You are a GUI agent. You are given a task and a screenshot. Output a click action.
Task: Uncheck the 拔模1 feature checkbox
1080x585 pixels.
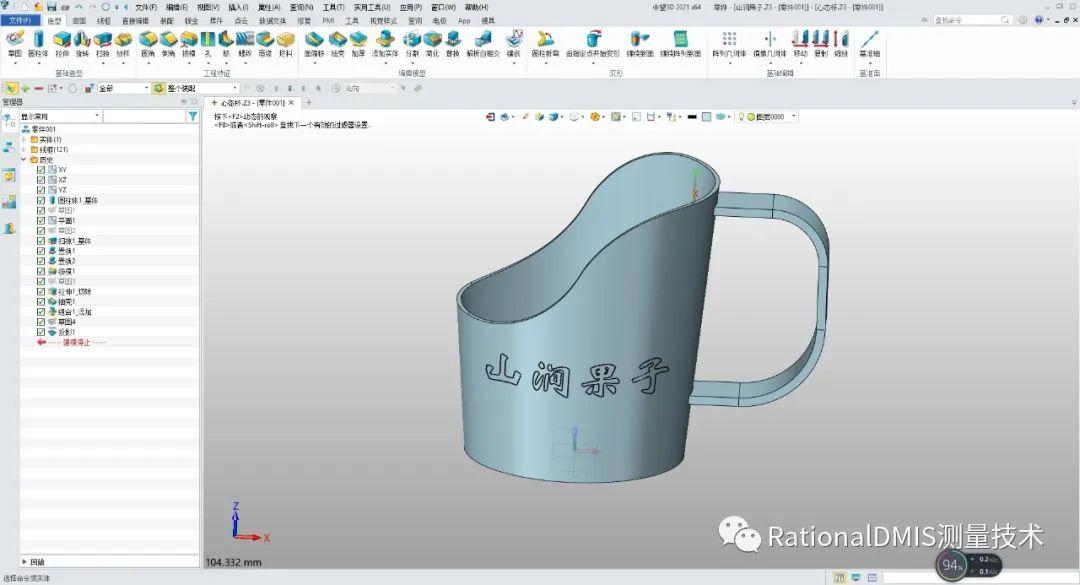41,271
